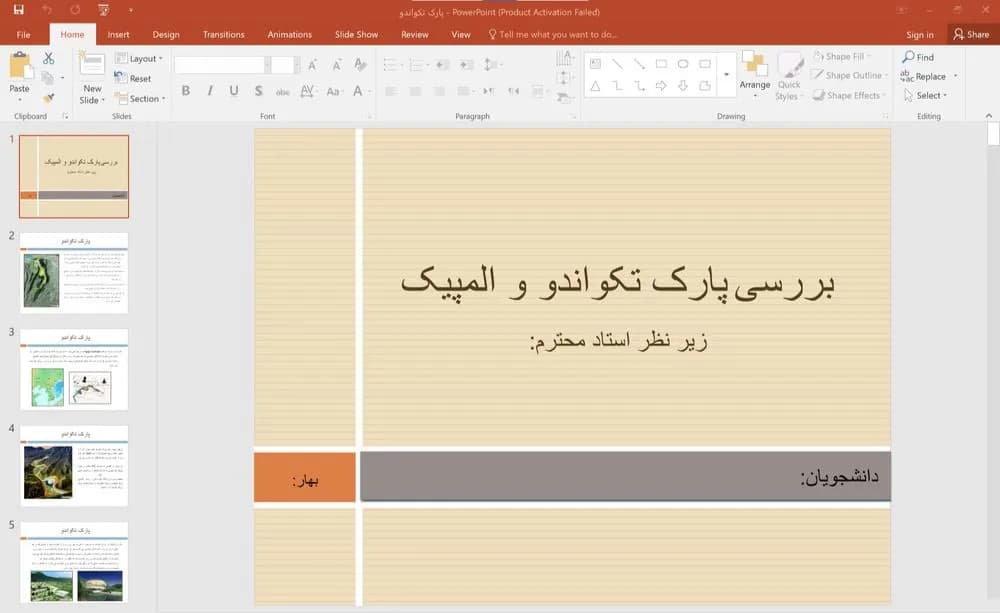1000x613 pixels.
Task: Toggle Text Shadow formatting
Action: pos(258,91)
